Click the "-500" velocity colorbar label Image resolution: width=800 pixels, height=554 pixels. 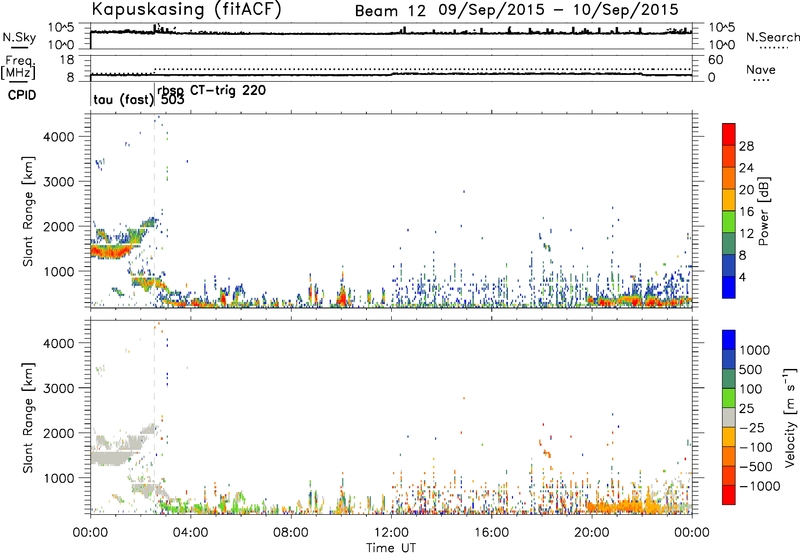[x=756, y=467]
